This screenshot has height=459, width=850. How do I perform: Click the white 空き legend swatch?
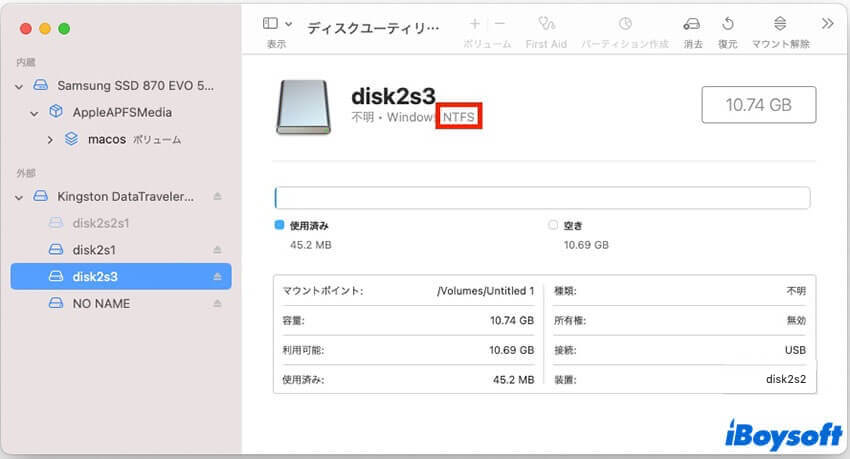(x=552, y=225)
